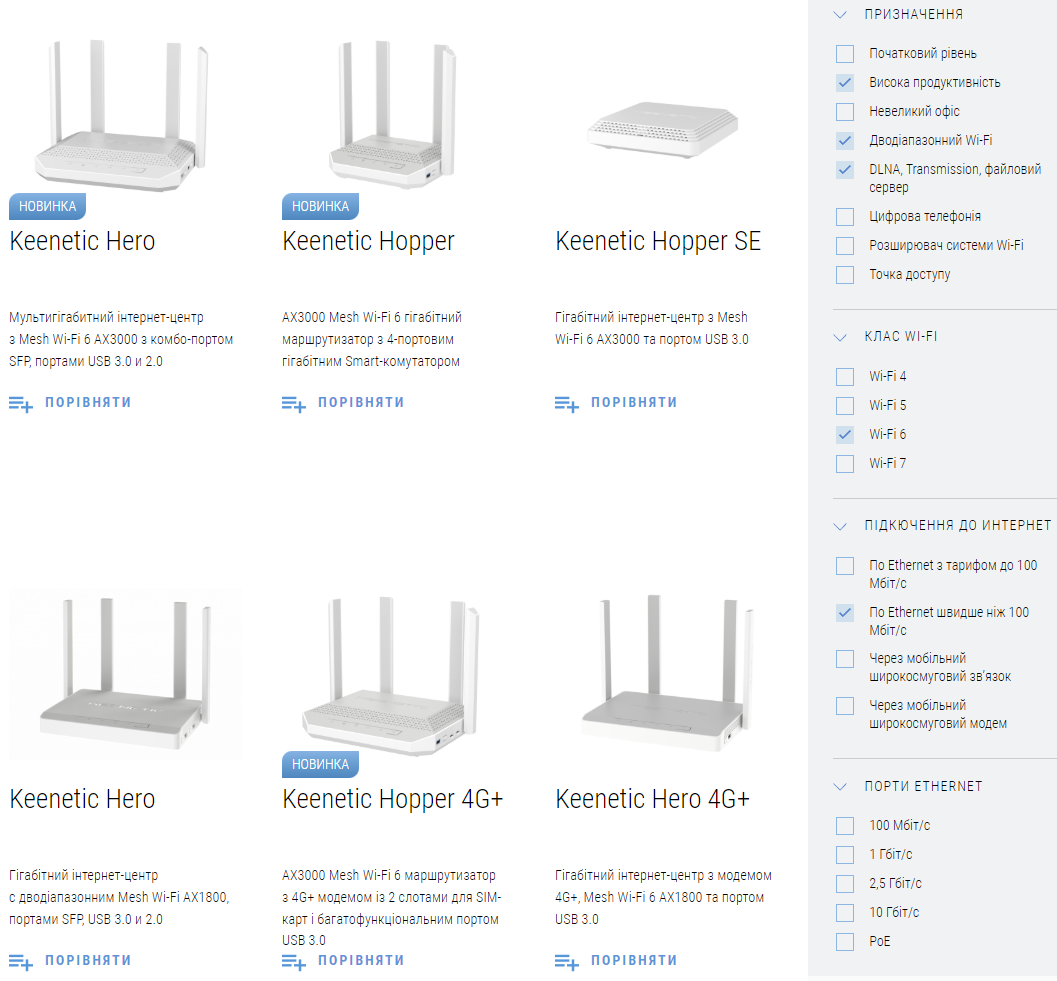Check the Цифрова телефонія option
Viewport: 1057px width, 981px height.
(x=845, y=217)
